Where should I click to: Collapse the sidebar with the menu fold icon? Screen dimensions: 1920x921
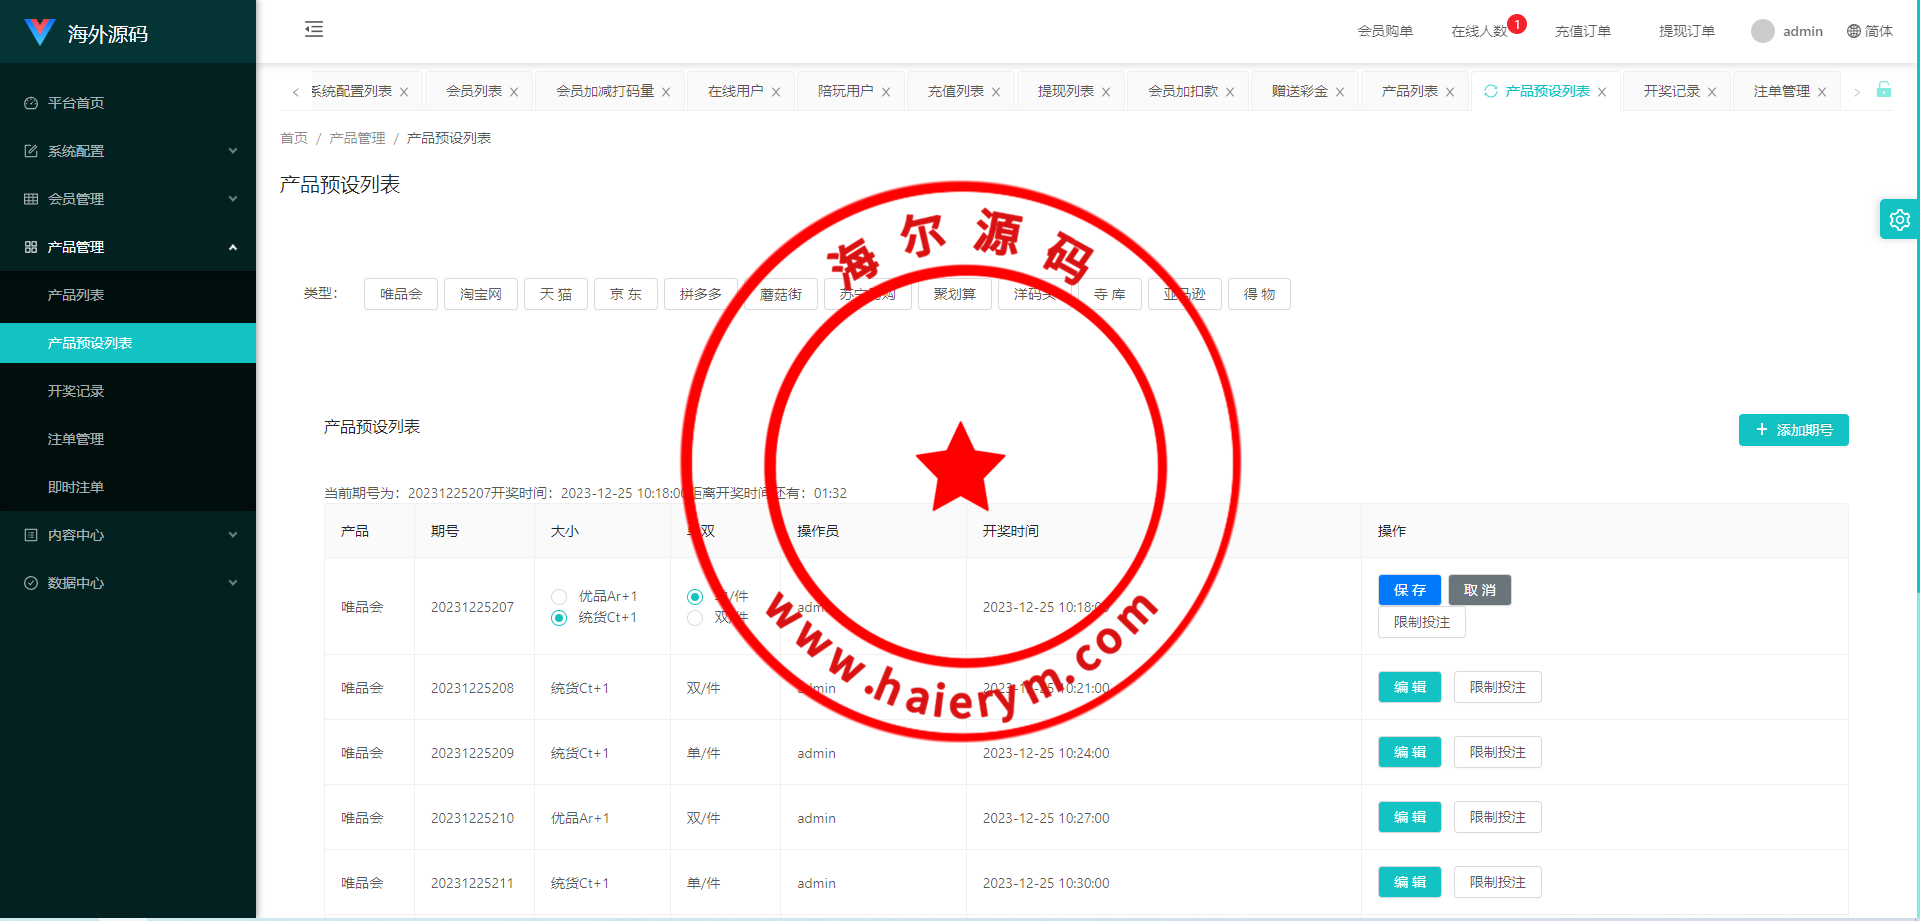314,29
